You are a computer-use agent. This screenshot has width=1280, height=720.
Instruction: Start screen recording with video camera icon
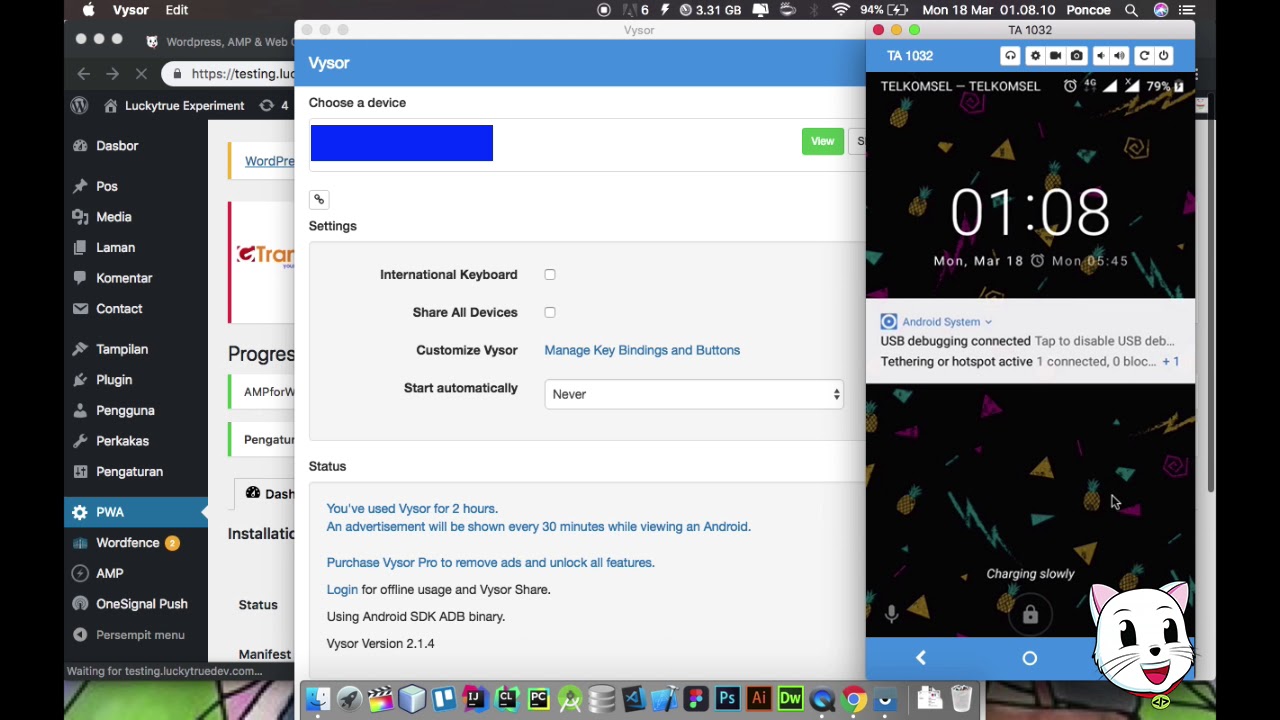point(1055,56)
